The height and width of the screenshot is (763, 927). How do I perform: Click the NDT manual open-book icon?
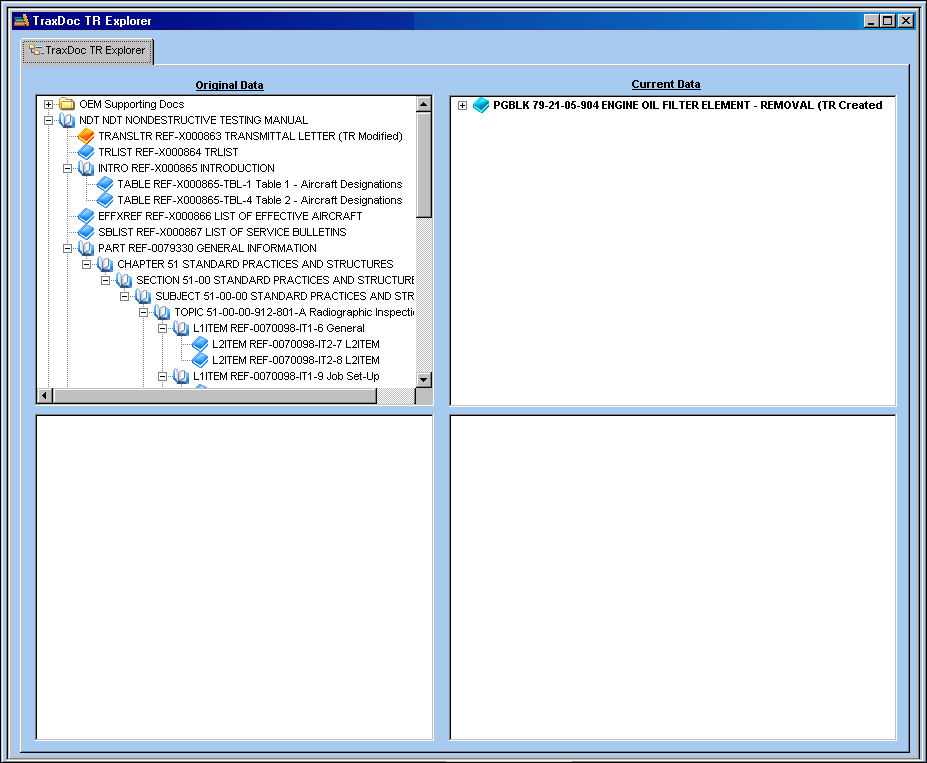67,120
